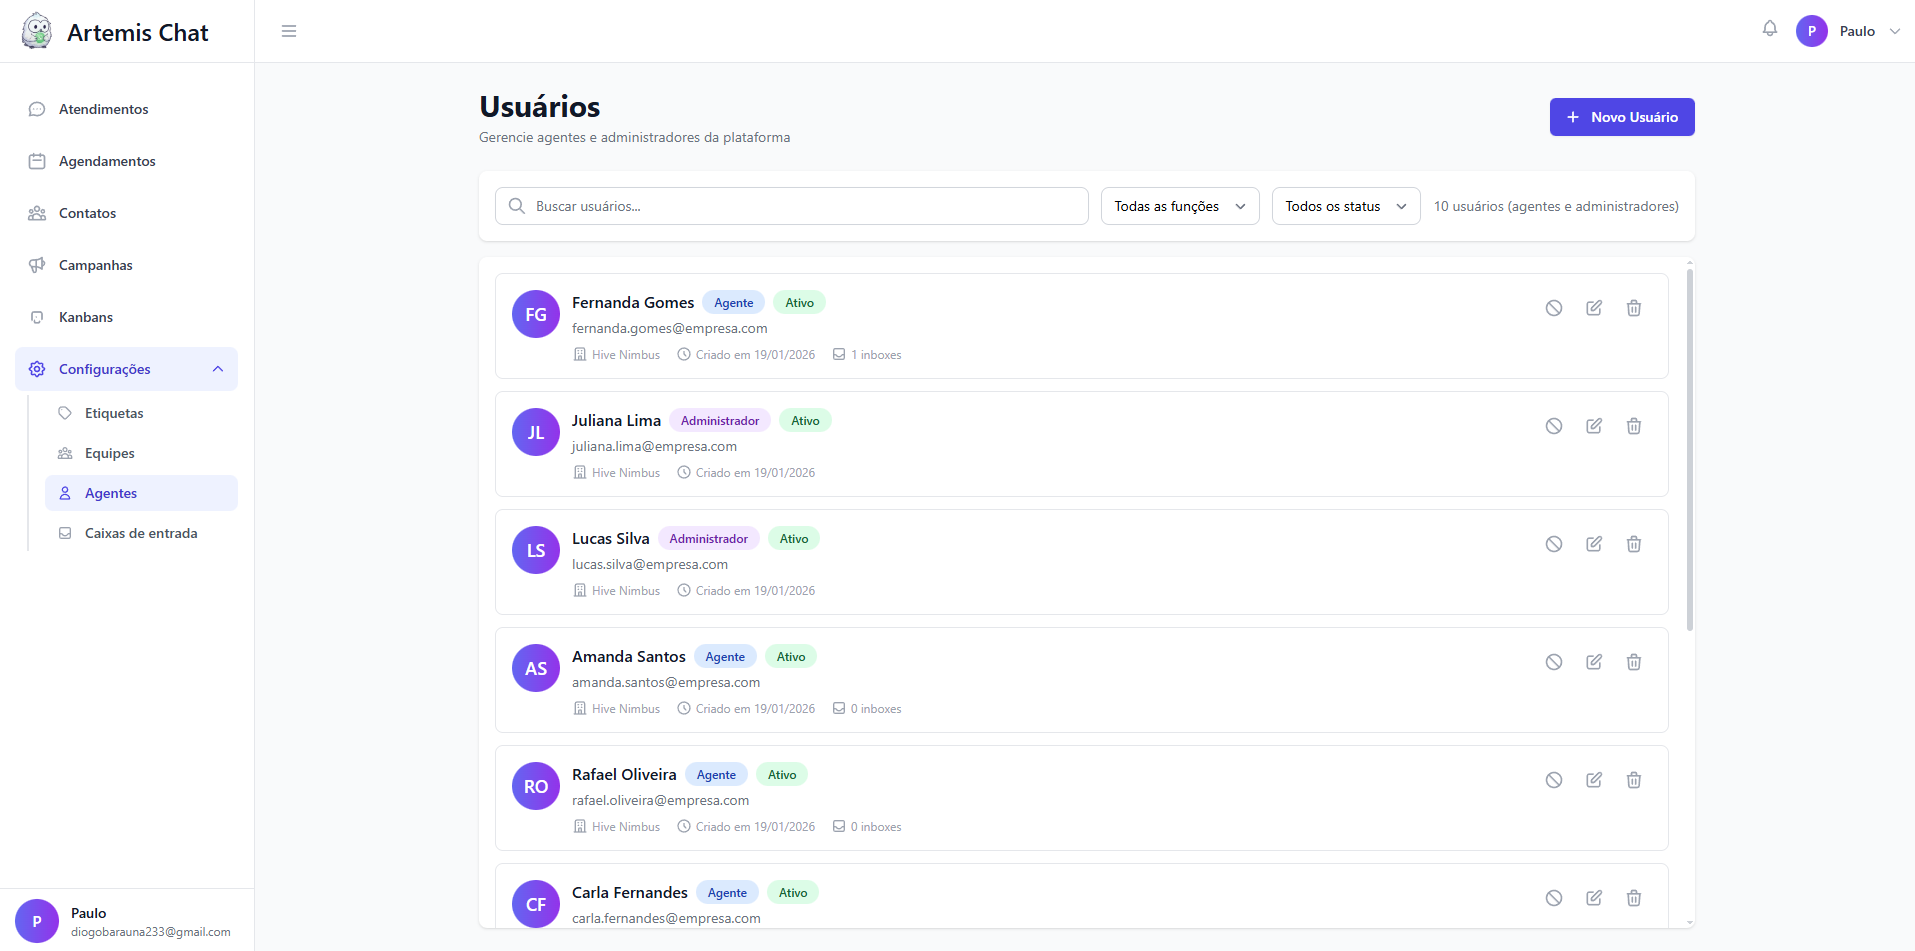Image resolution: width=1915 pixels, height=951 pixels.
Task: Expand the Todos os status filter
Action: point(1345,206)
